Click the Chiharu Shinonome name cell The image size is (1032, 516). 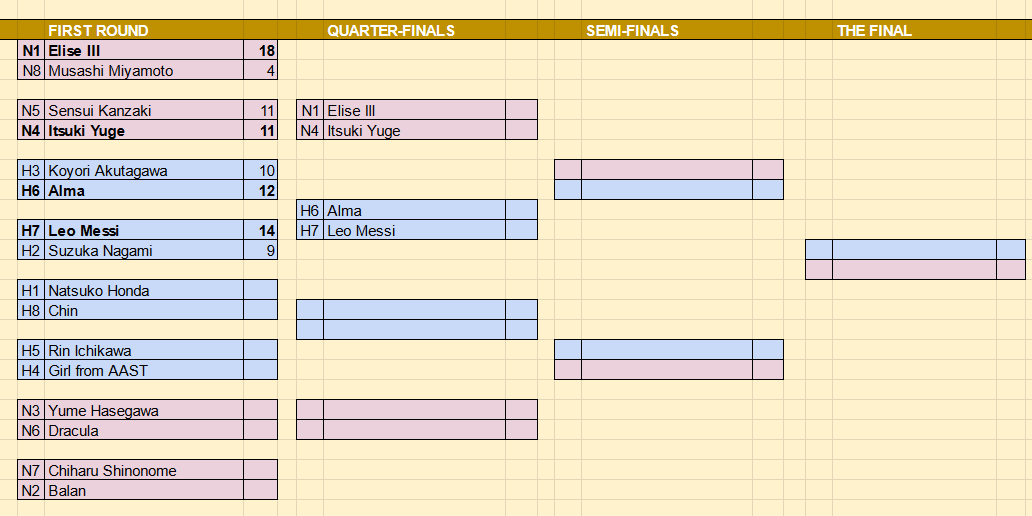[143, 471]
